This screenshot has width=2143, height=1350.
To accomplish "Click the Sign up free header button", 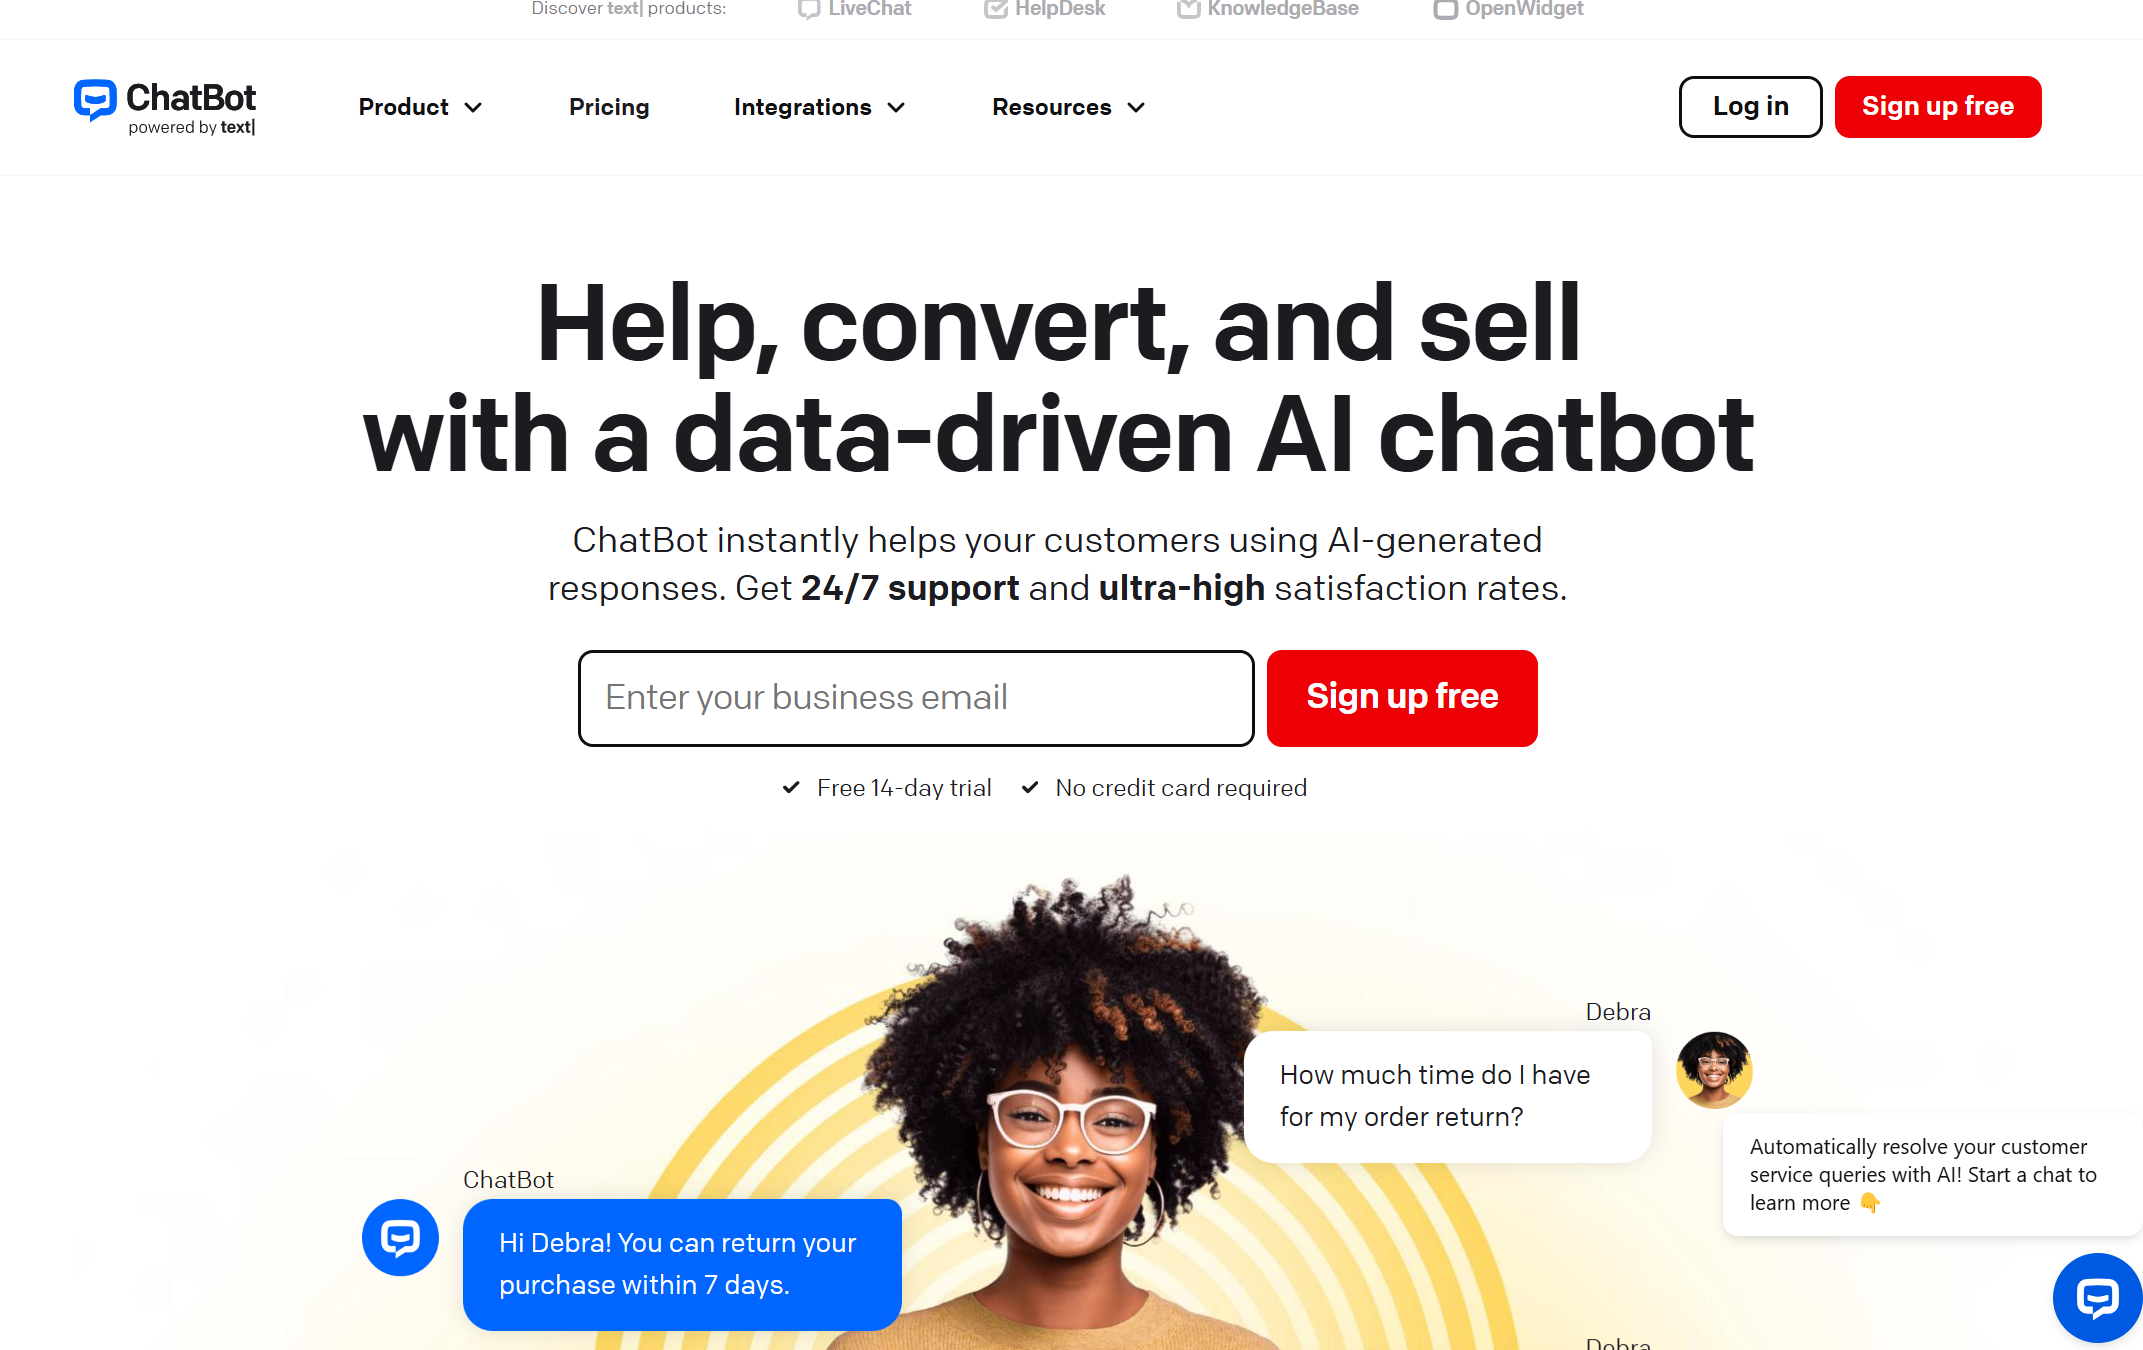I will coord(1938,106).
